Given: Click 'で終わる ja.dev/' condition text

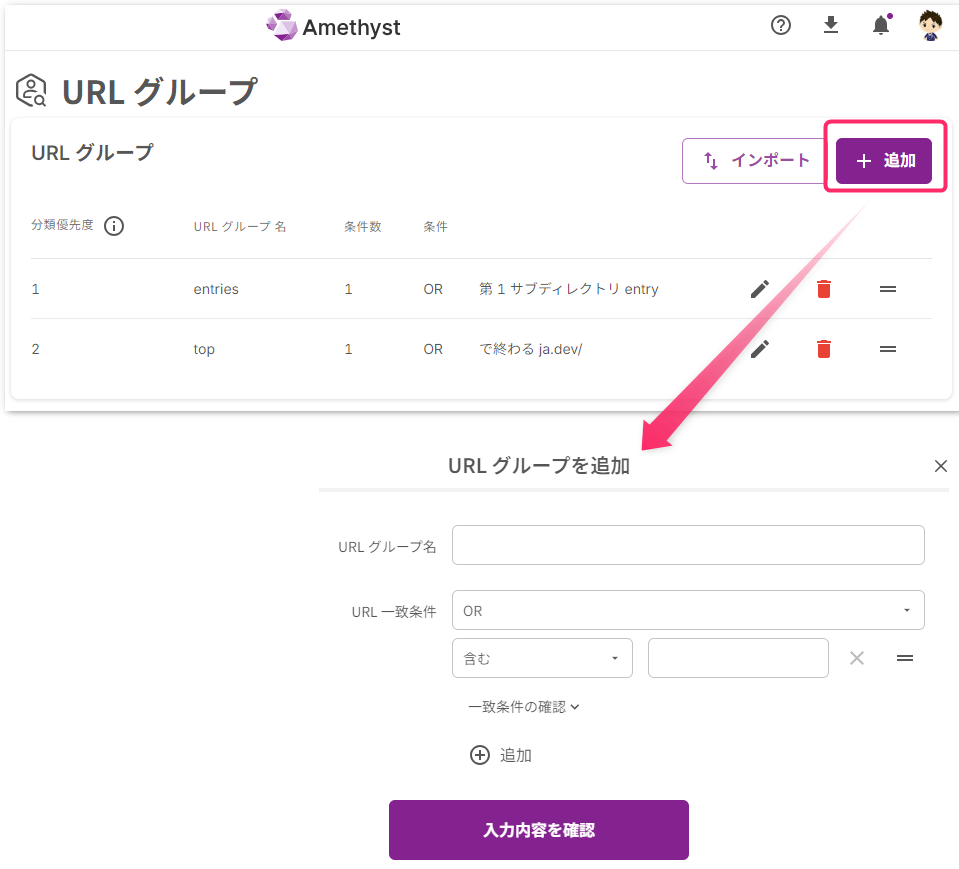Looking at the screenshot, I should [x=530, y=349].
